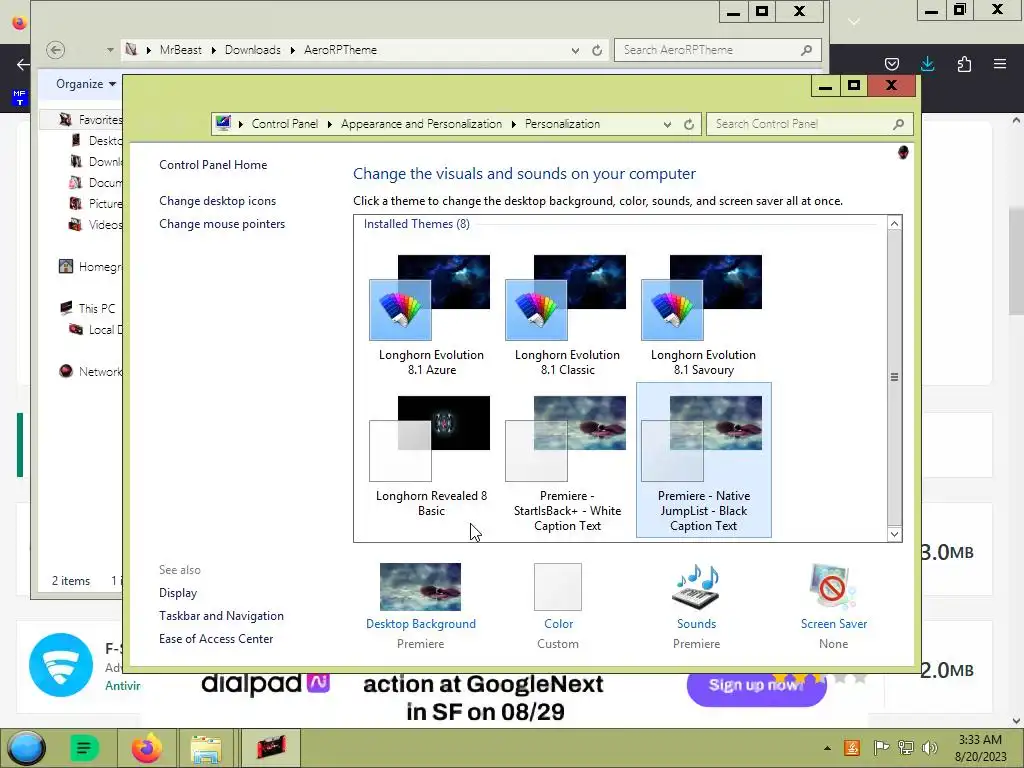Click volume speaker icon in system tray
1024x768 pixels.
[x=929, y=748]
